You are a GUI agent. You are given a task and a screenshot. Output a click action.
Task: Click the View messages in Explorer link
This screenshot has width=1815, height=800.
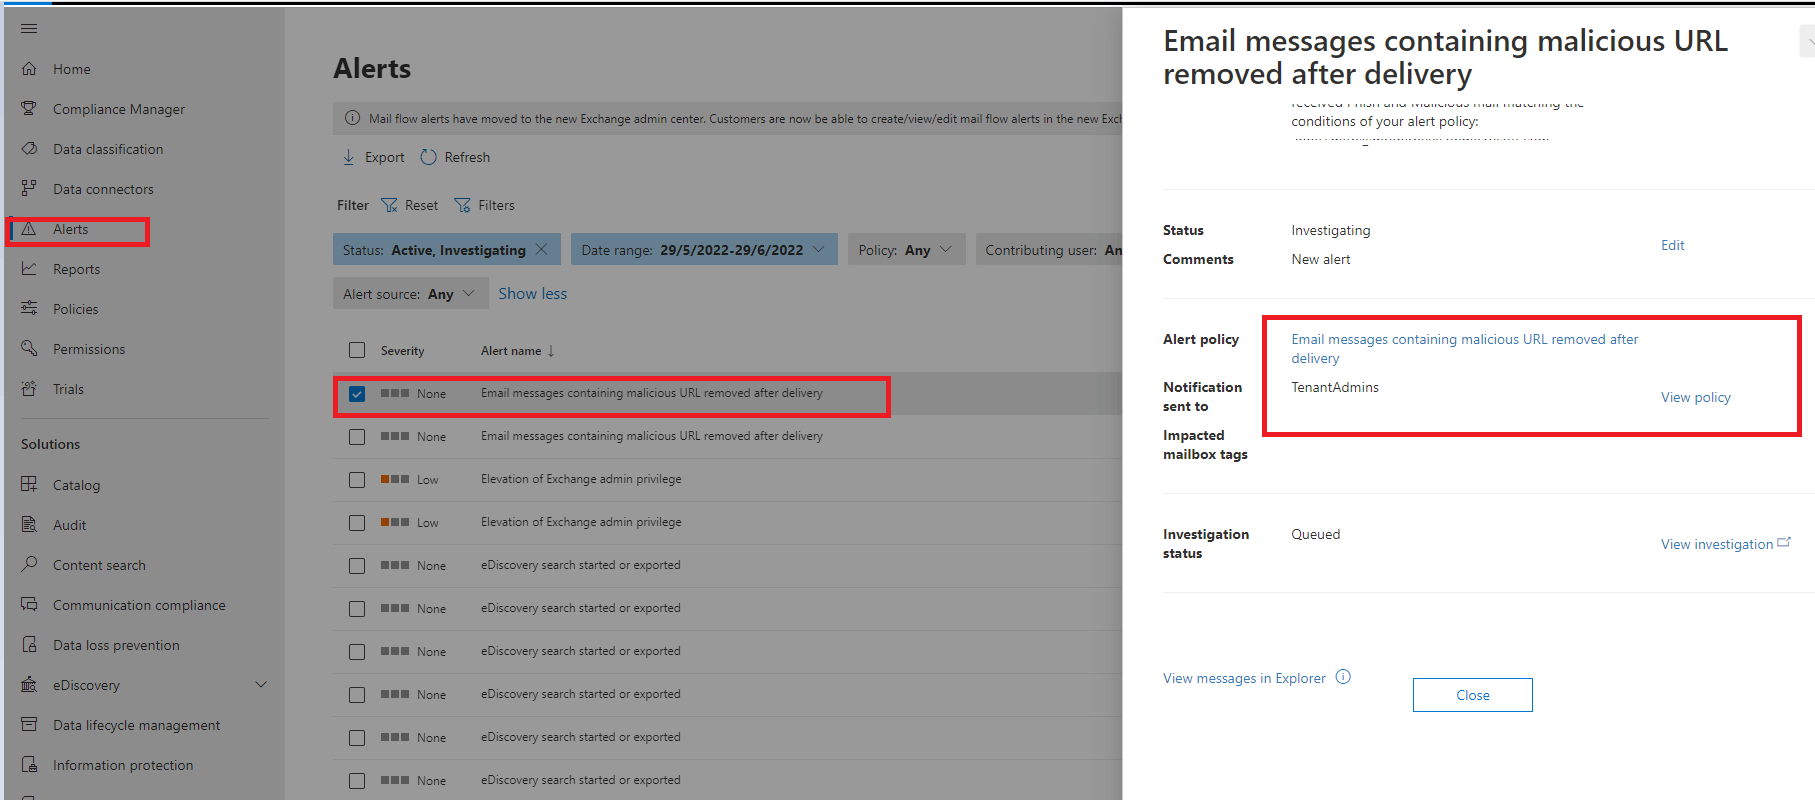coord(1244,678)
